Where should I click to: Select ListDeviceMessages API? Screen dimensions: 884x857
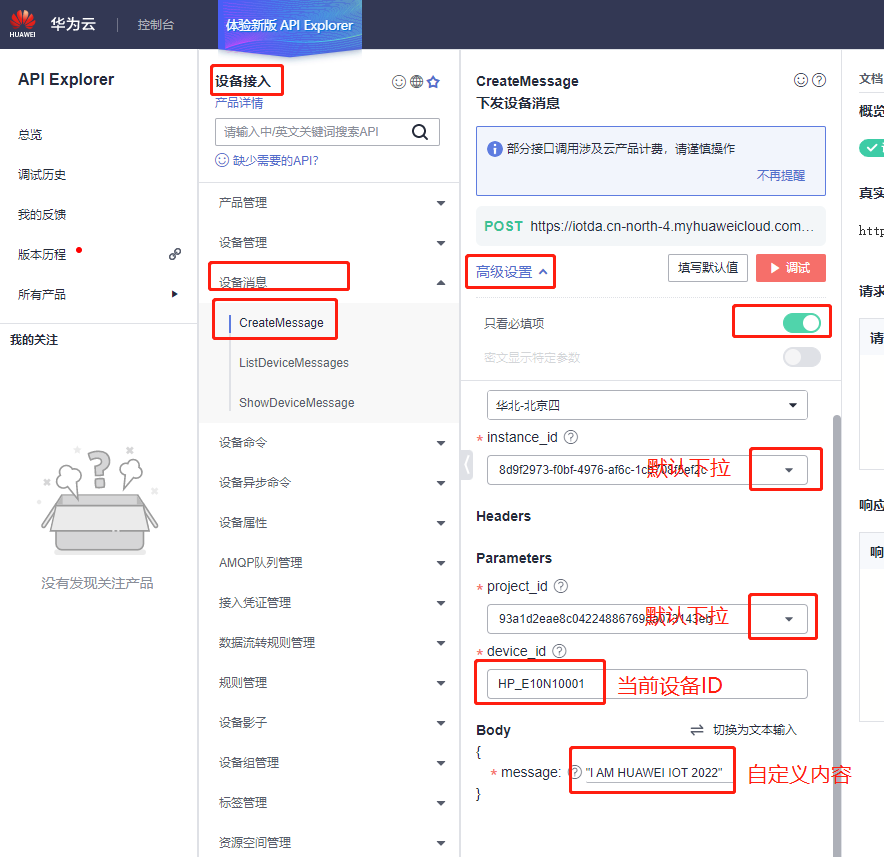294,363
